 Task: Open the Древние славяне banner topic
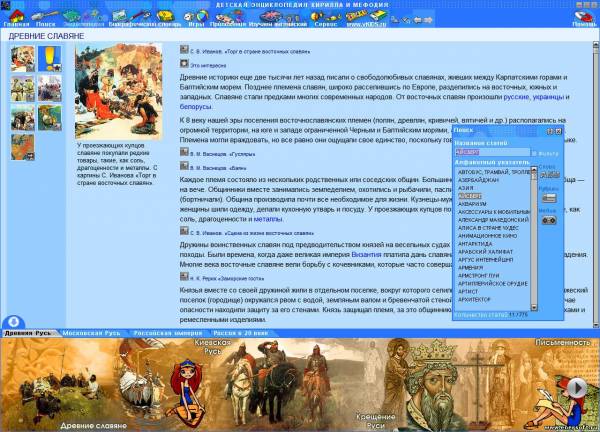tap(94, 425)
